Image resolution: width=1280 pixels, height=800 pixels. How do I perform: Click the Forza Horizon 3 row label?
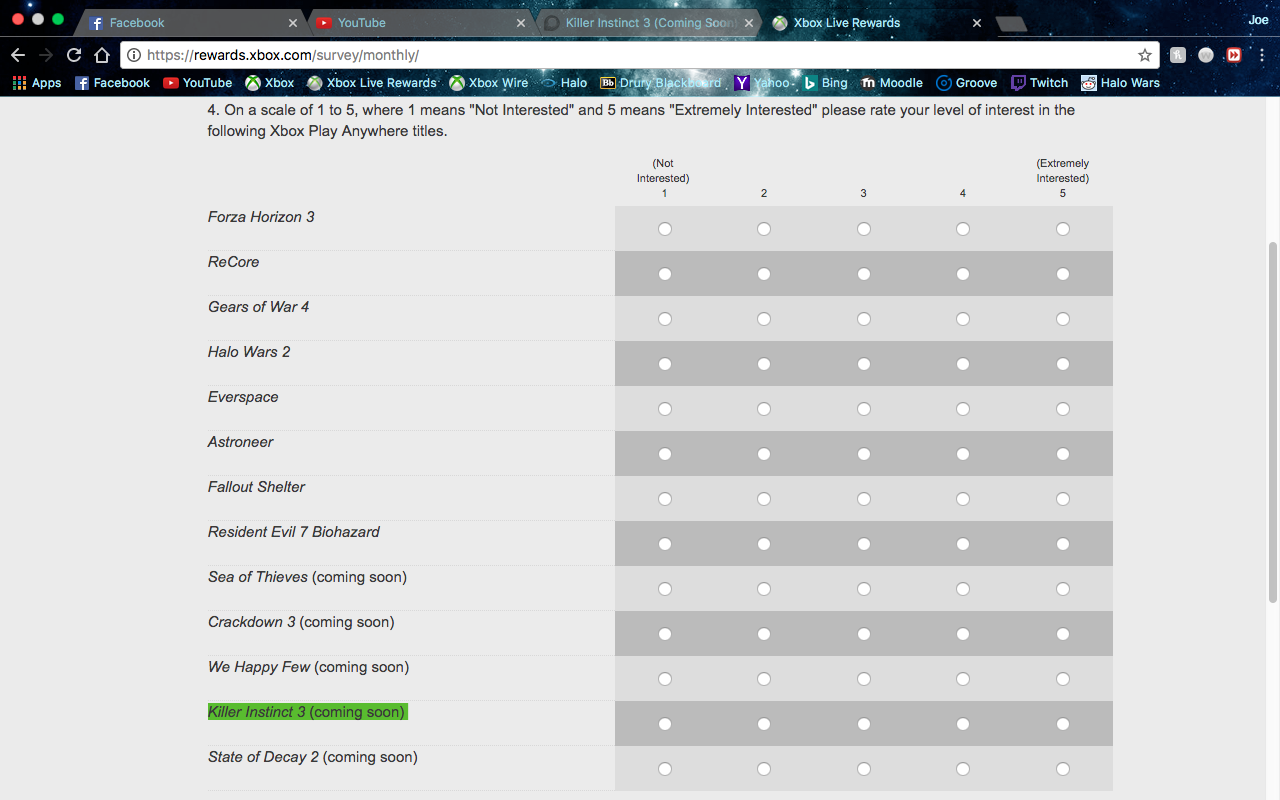click(x=261, y=217)
